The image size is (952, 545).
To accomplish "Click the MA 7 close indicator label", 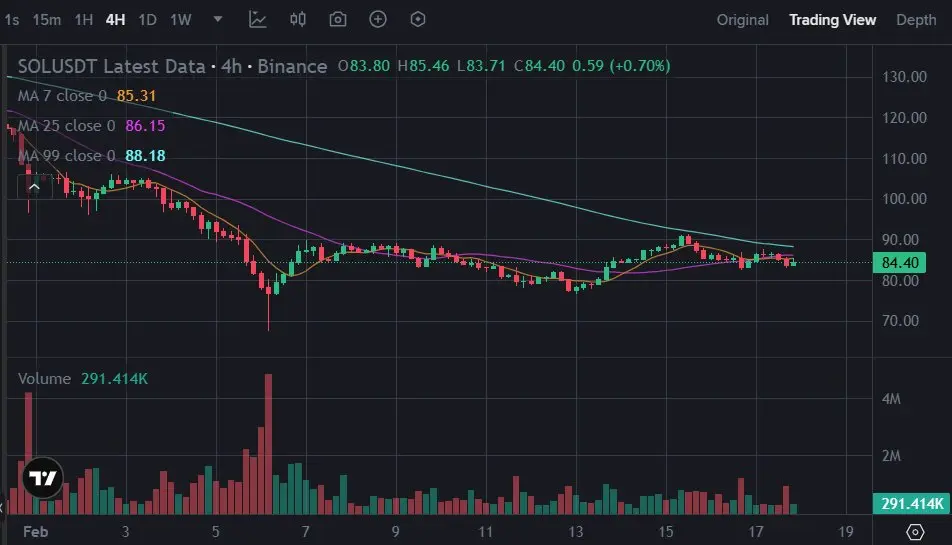I will (x=62, y=96).
